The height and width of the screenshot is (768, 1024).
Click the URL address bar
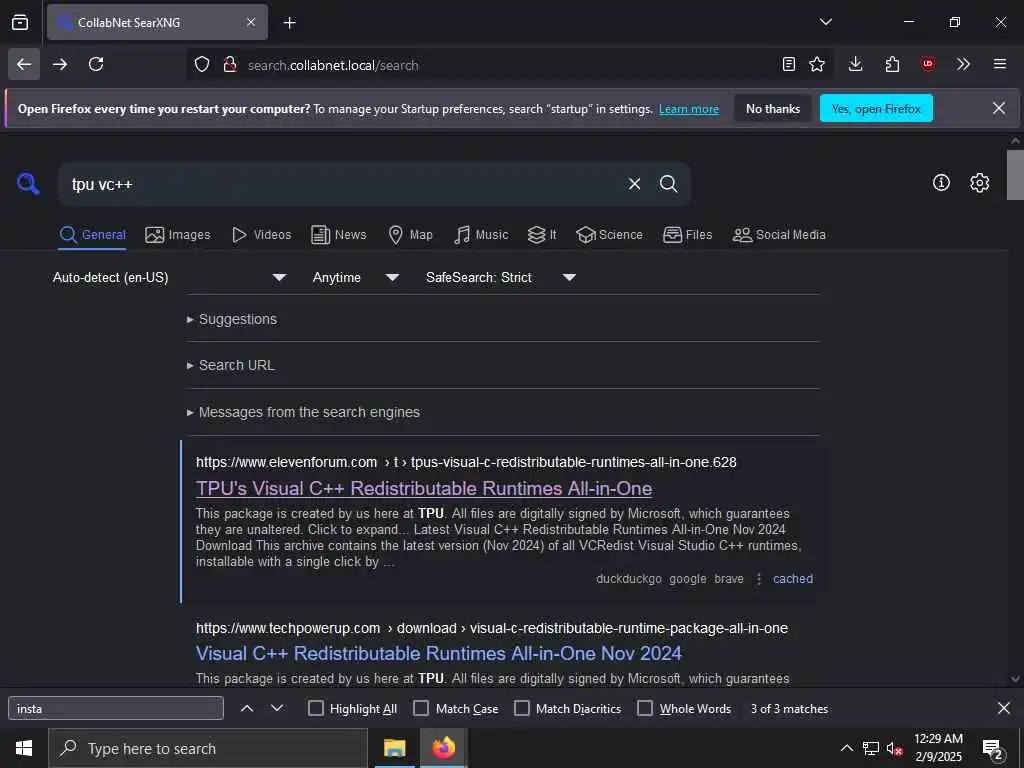coord(509,65)
